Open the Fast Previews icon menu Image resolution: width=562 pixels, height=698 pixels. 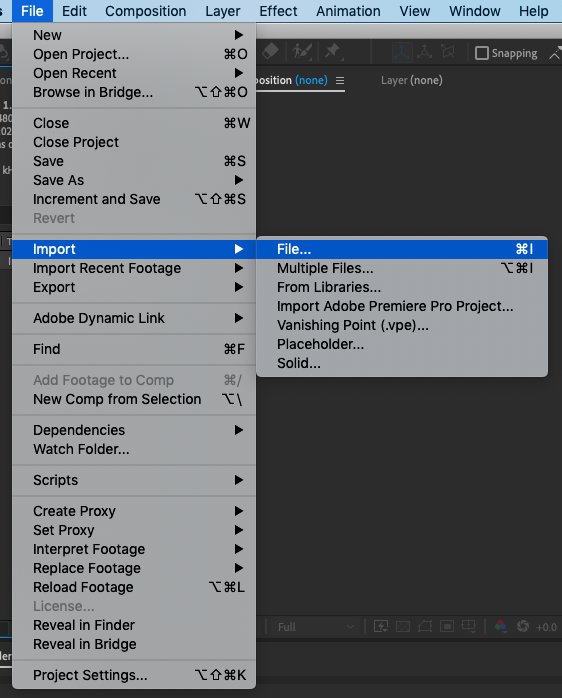pos(381,627)
